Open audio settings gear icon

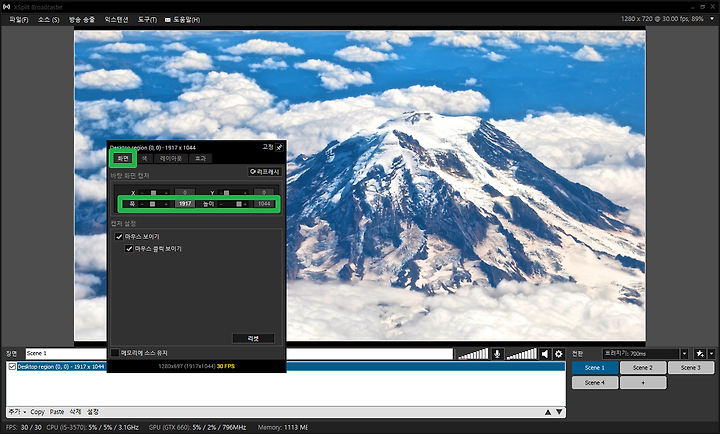[x=559, y=354]
